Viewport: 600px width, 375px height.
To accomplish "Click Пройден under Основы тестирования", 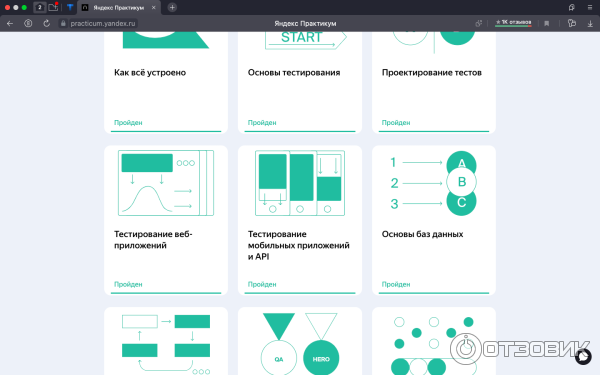I will tap(262, 122).
